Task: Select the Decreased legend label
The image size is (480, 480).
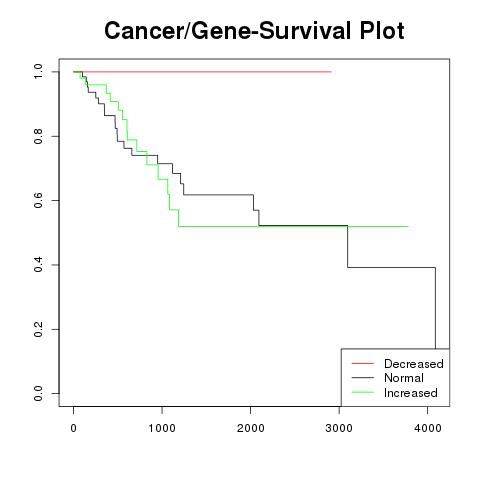Action: [x=414, y=364]
